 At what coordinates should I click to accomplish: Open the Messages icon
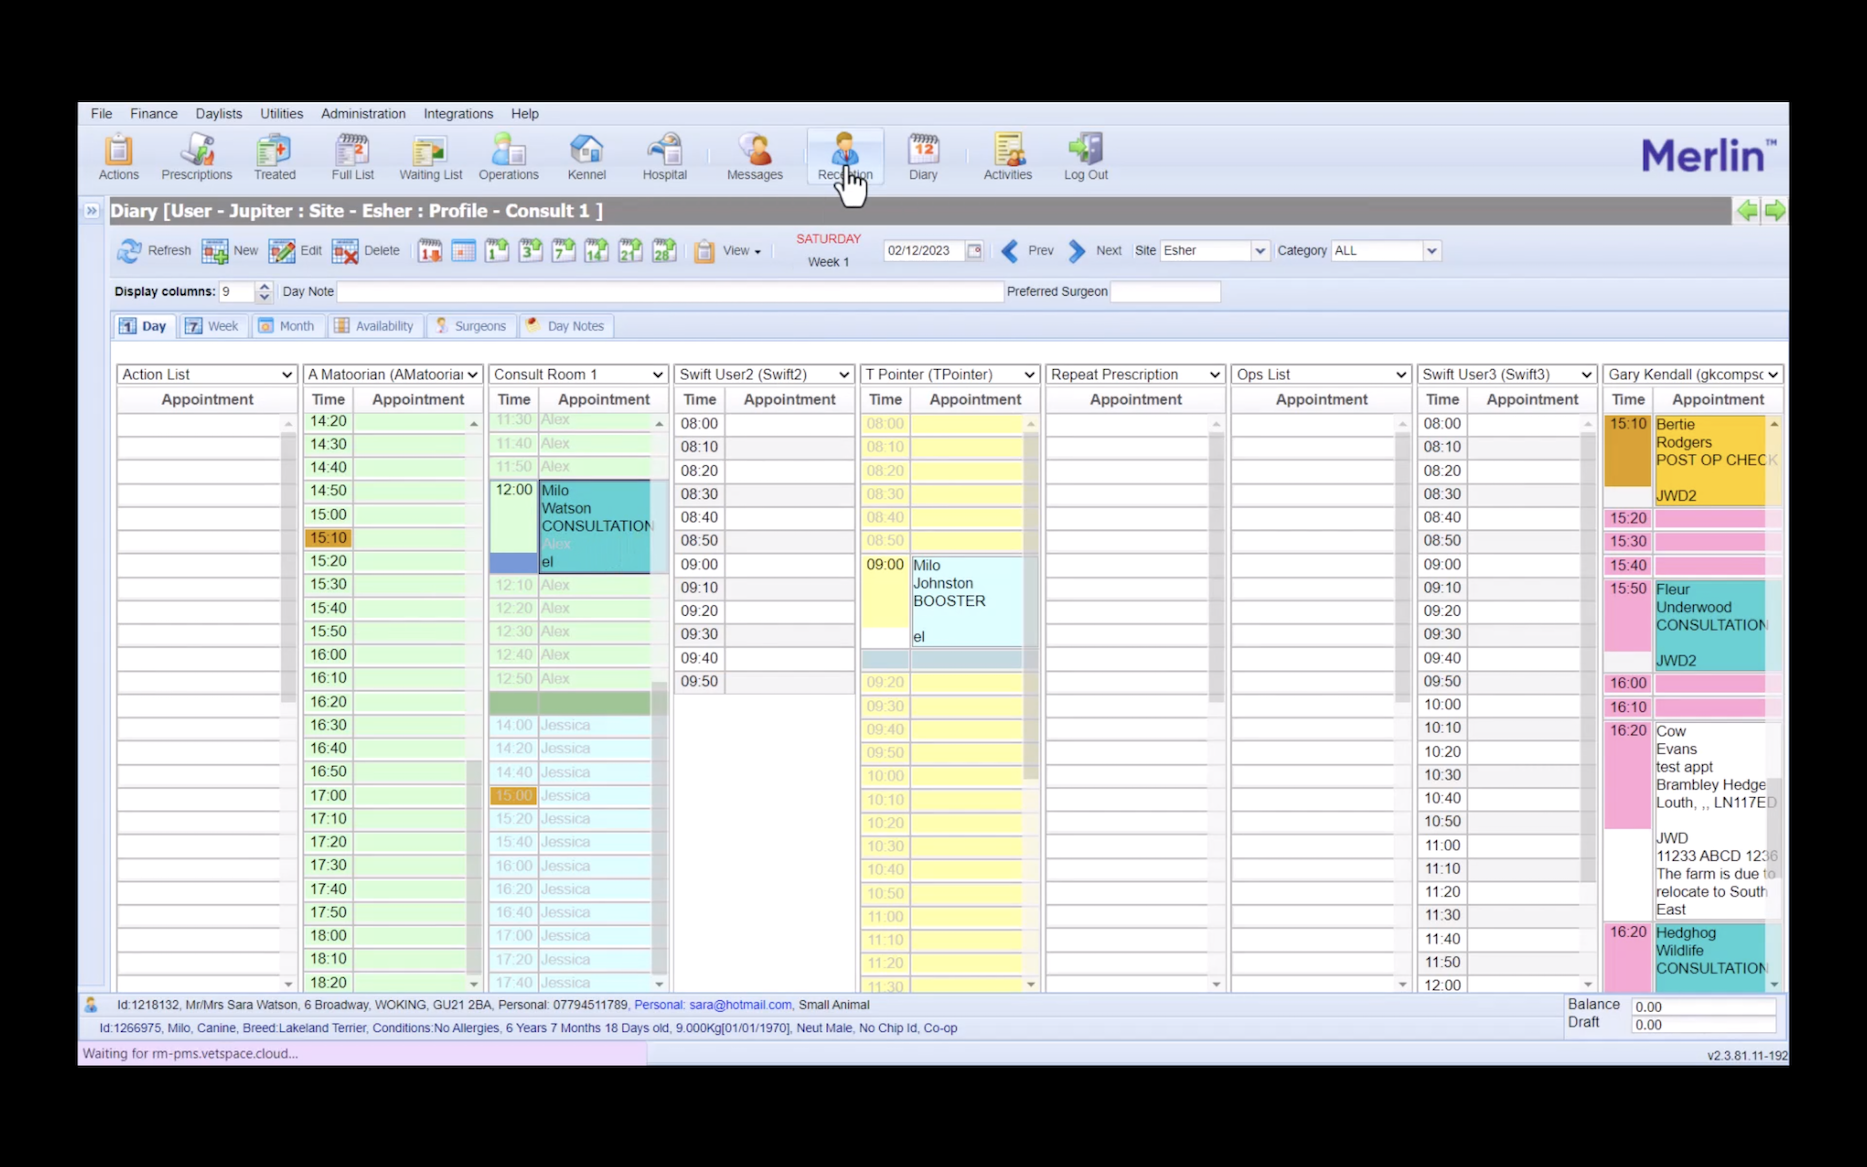[754, 157]
